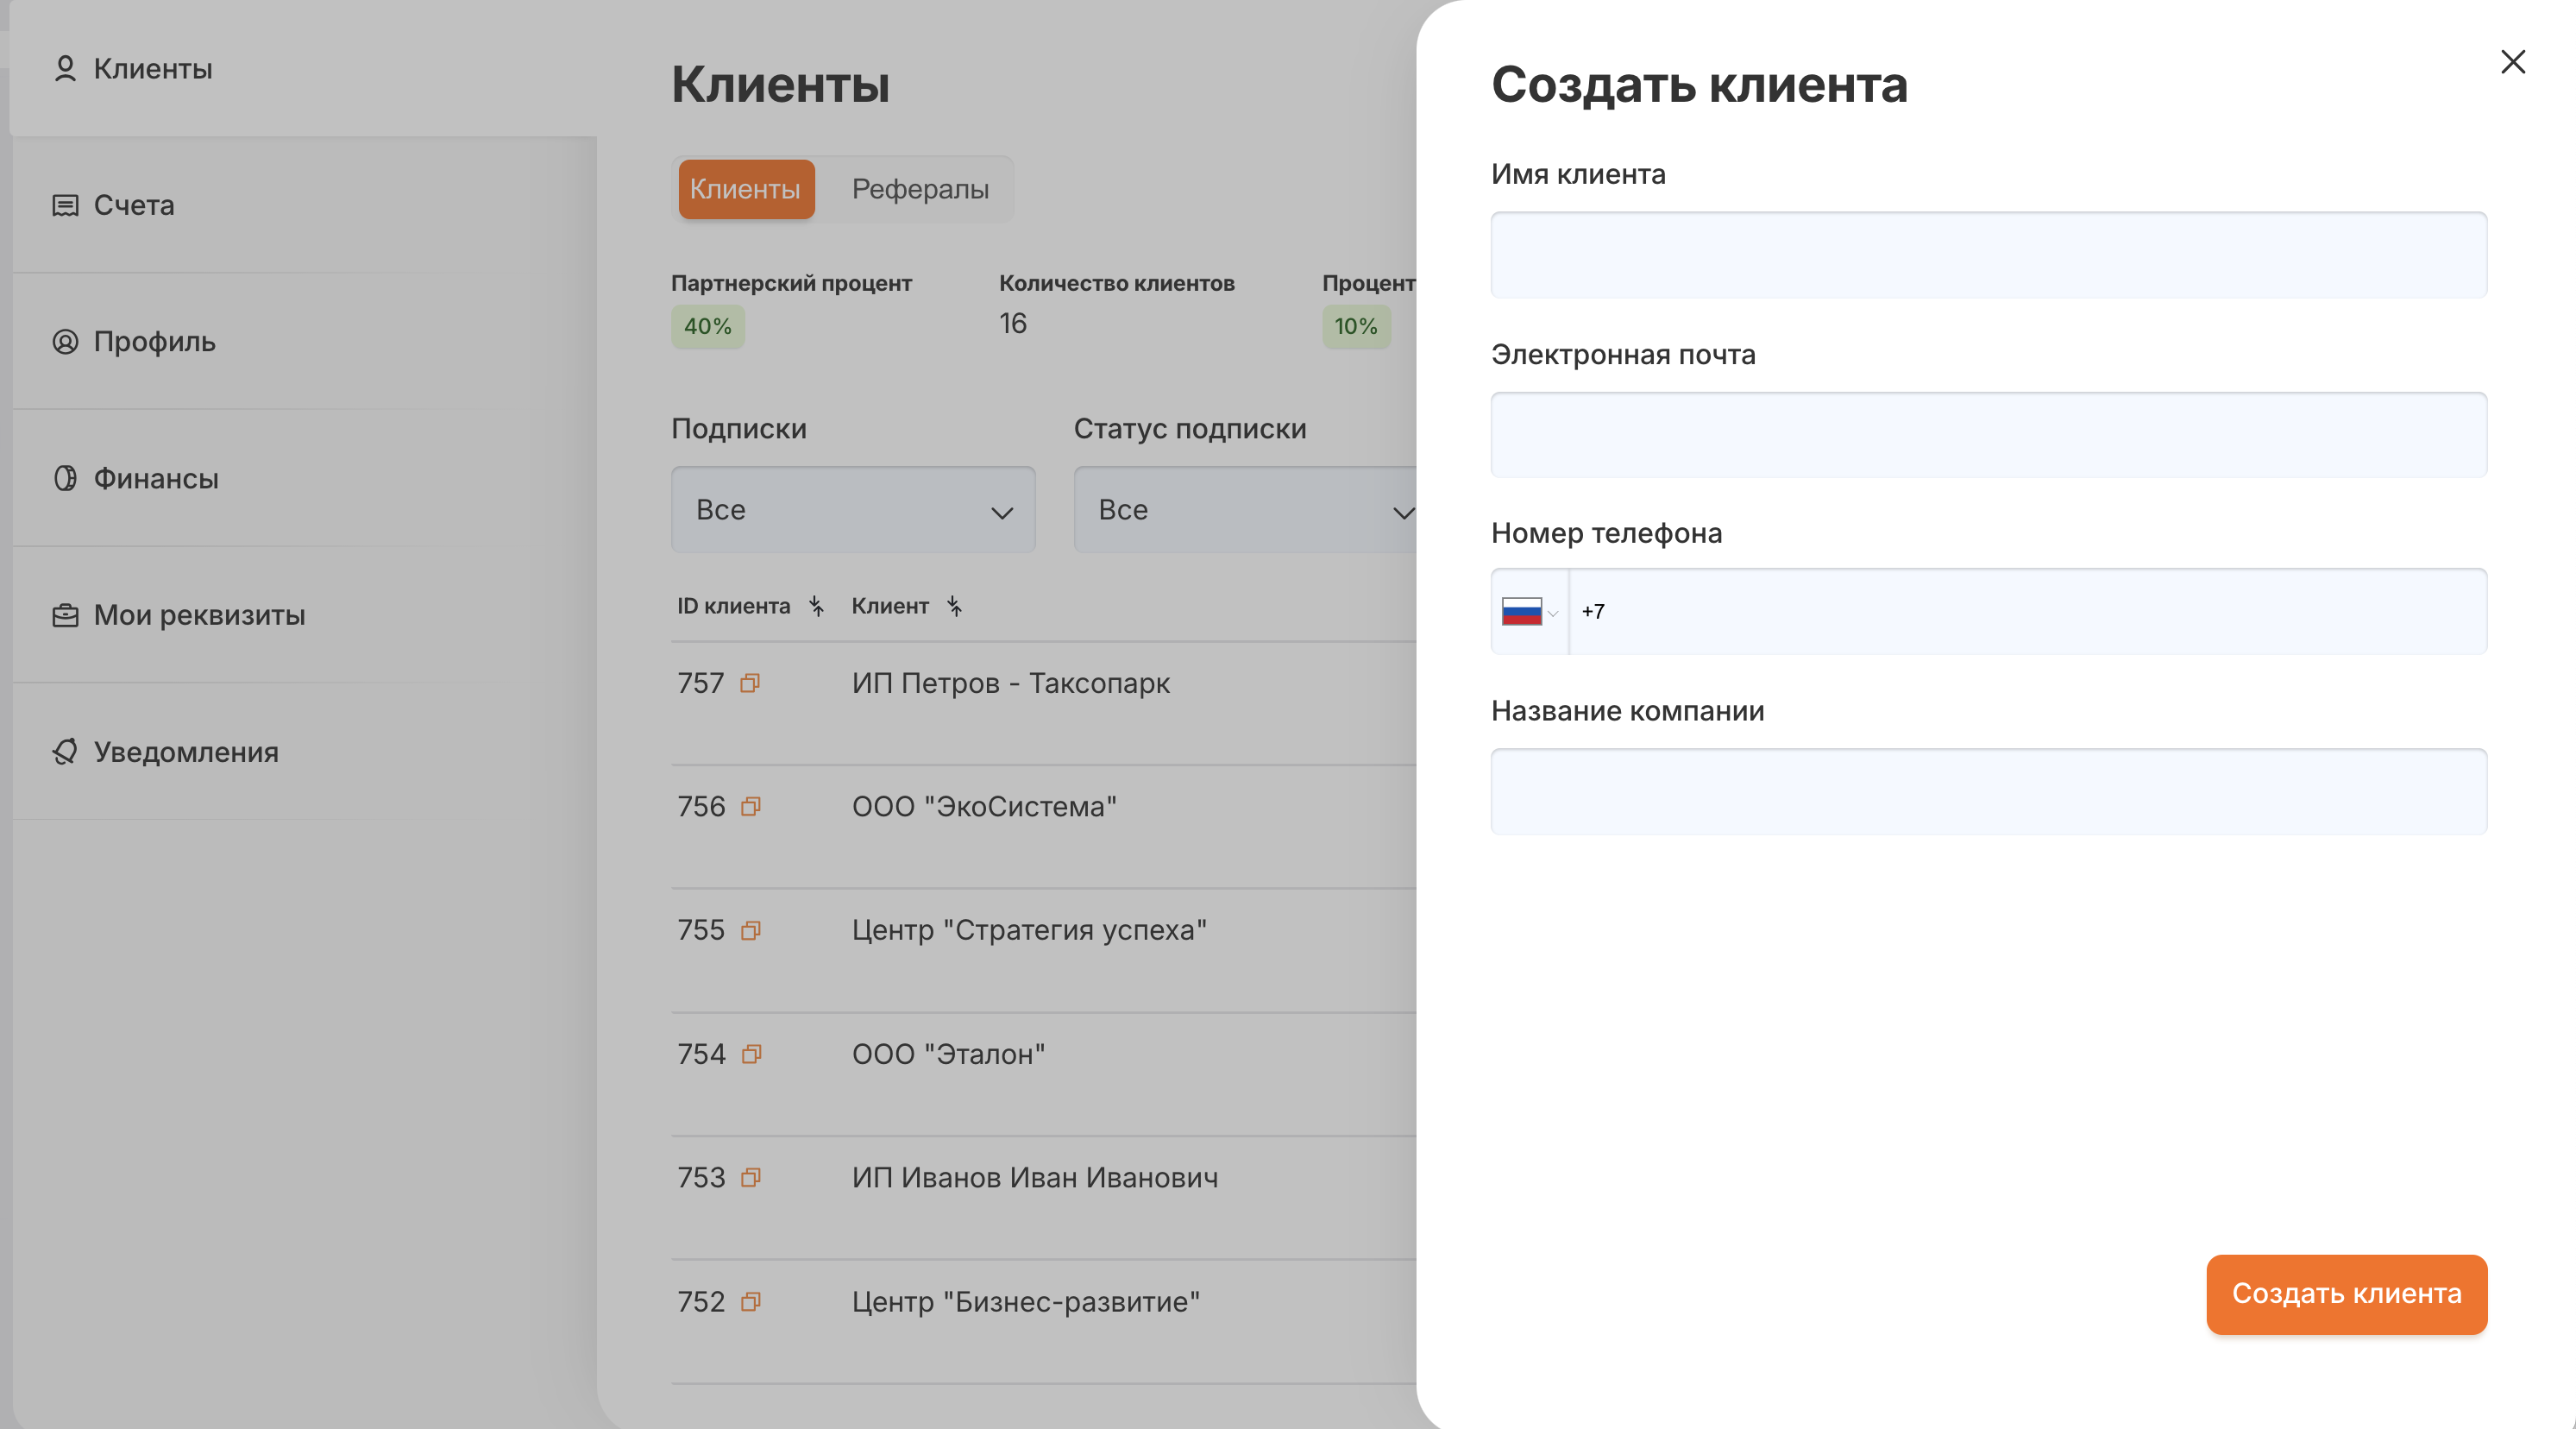The height and width of the screenshot is (1429, 2576).
Task: Open the Статус подписки dropdown
Action: coord(1246,509)
